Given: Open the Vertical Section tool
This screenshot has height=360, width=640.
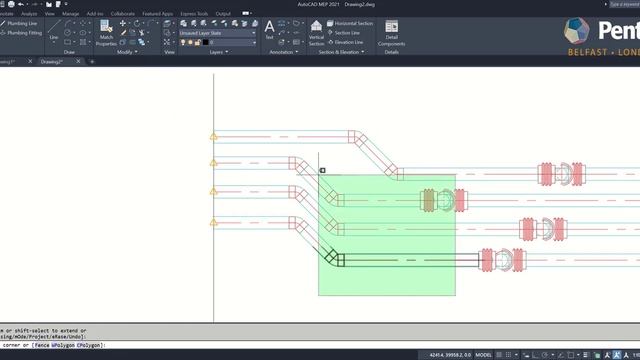Looking at the screenshot, I should point(316,33).
